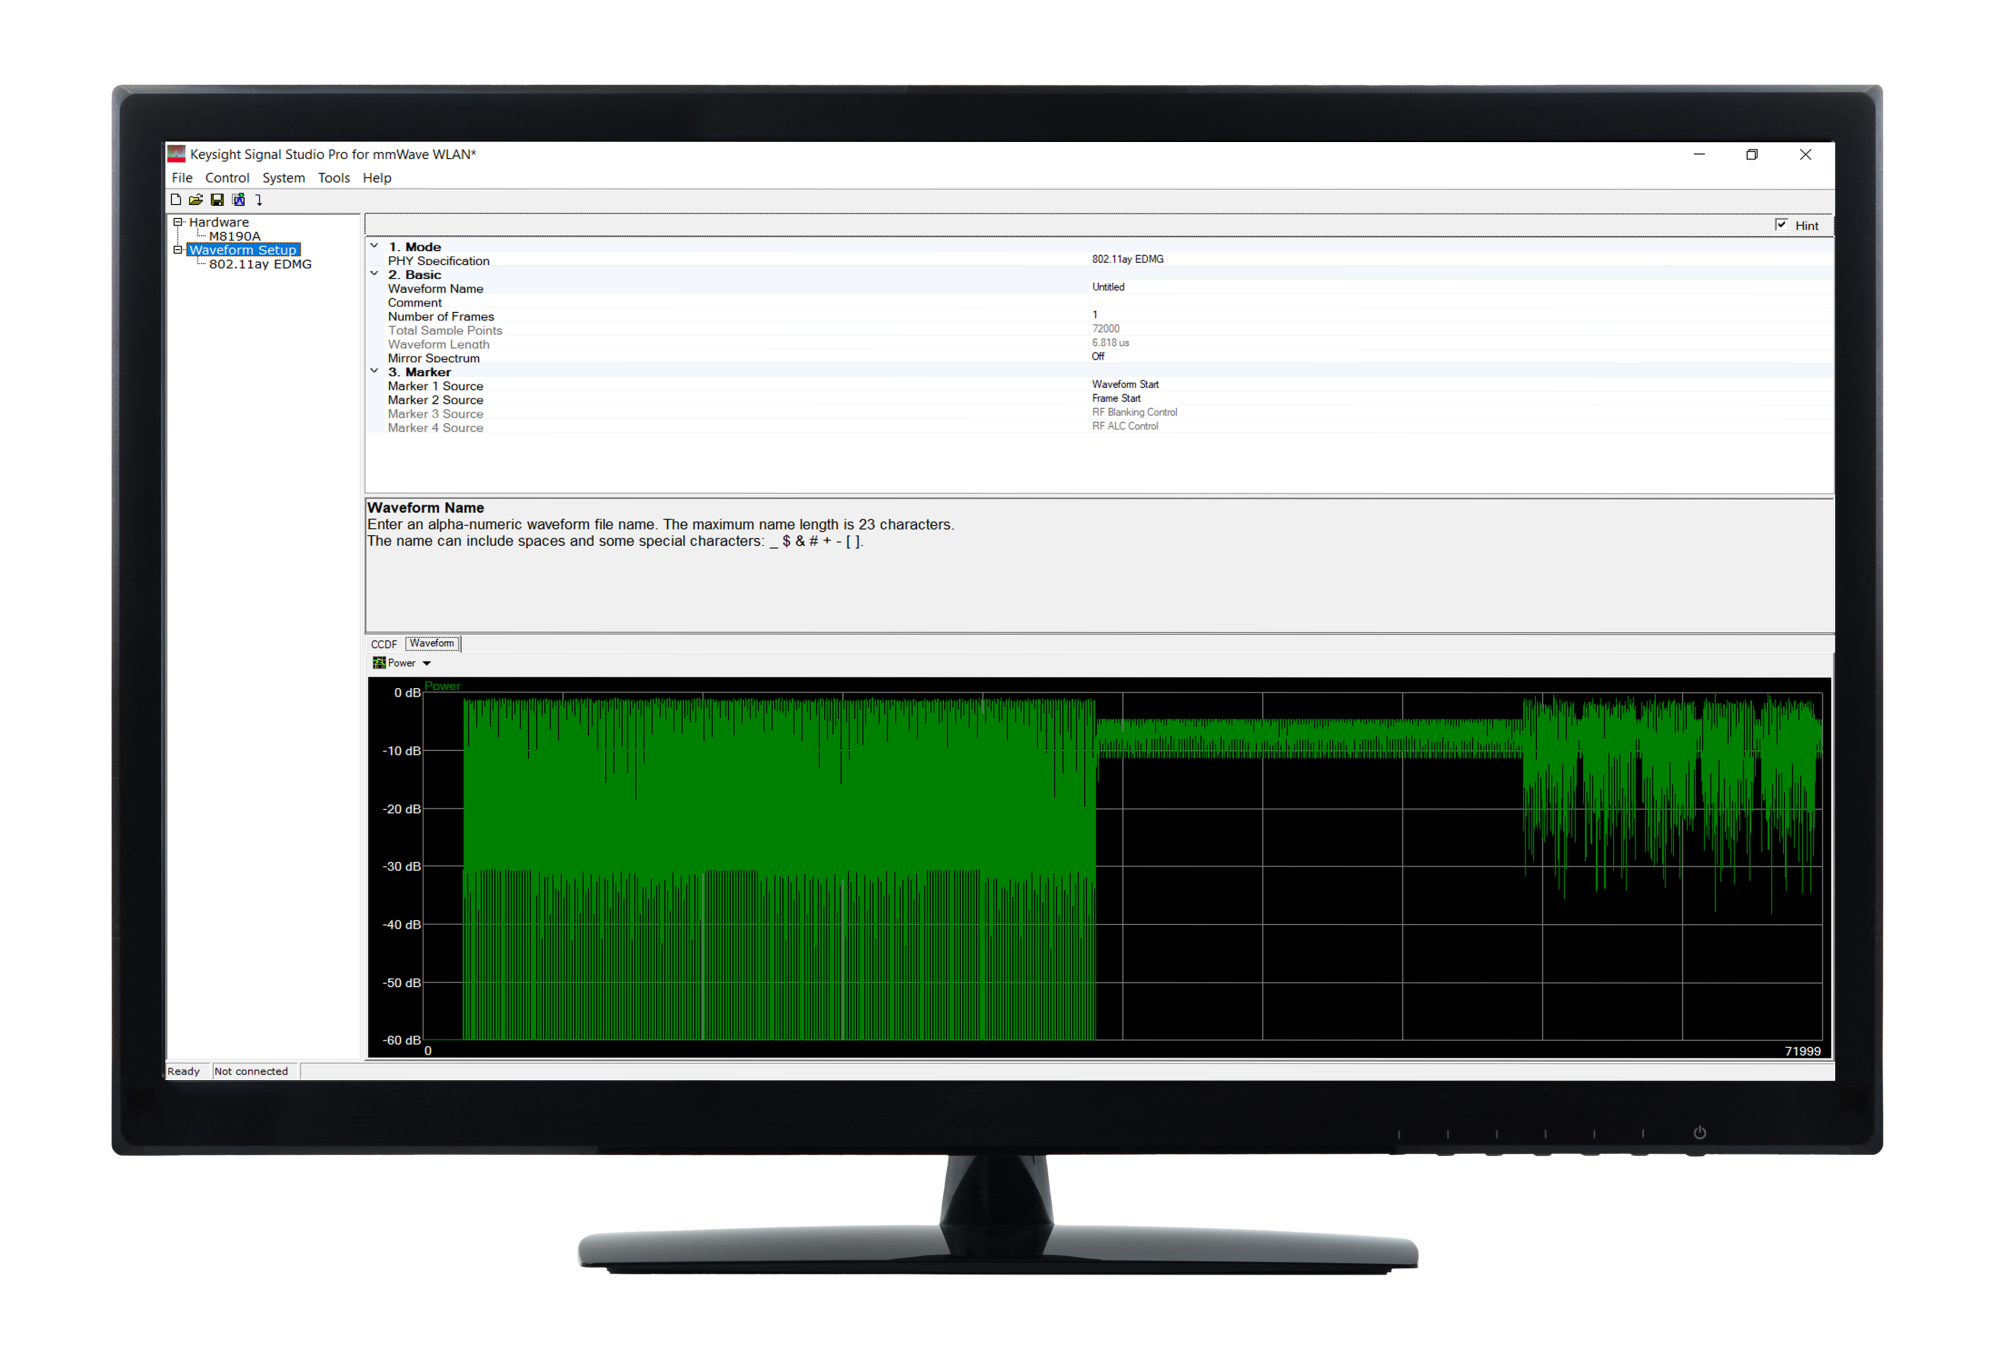The image size is (2000, 1361).
Task: Click the Power graph icon below tabs
Action: (379, 663)
